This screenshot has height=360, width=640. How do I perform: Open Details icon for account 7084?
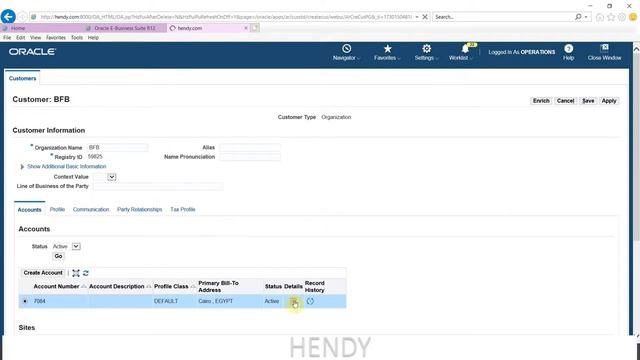293,302
